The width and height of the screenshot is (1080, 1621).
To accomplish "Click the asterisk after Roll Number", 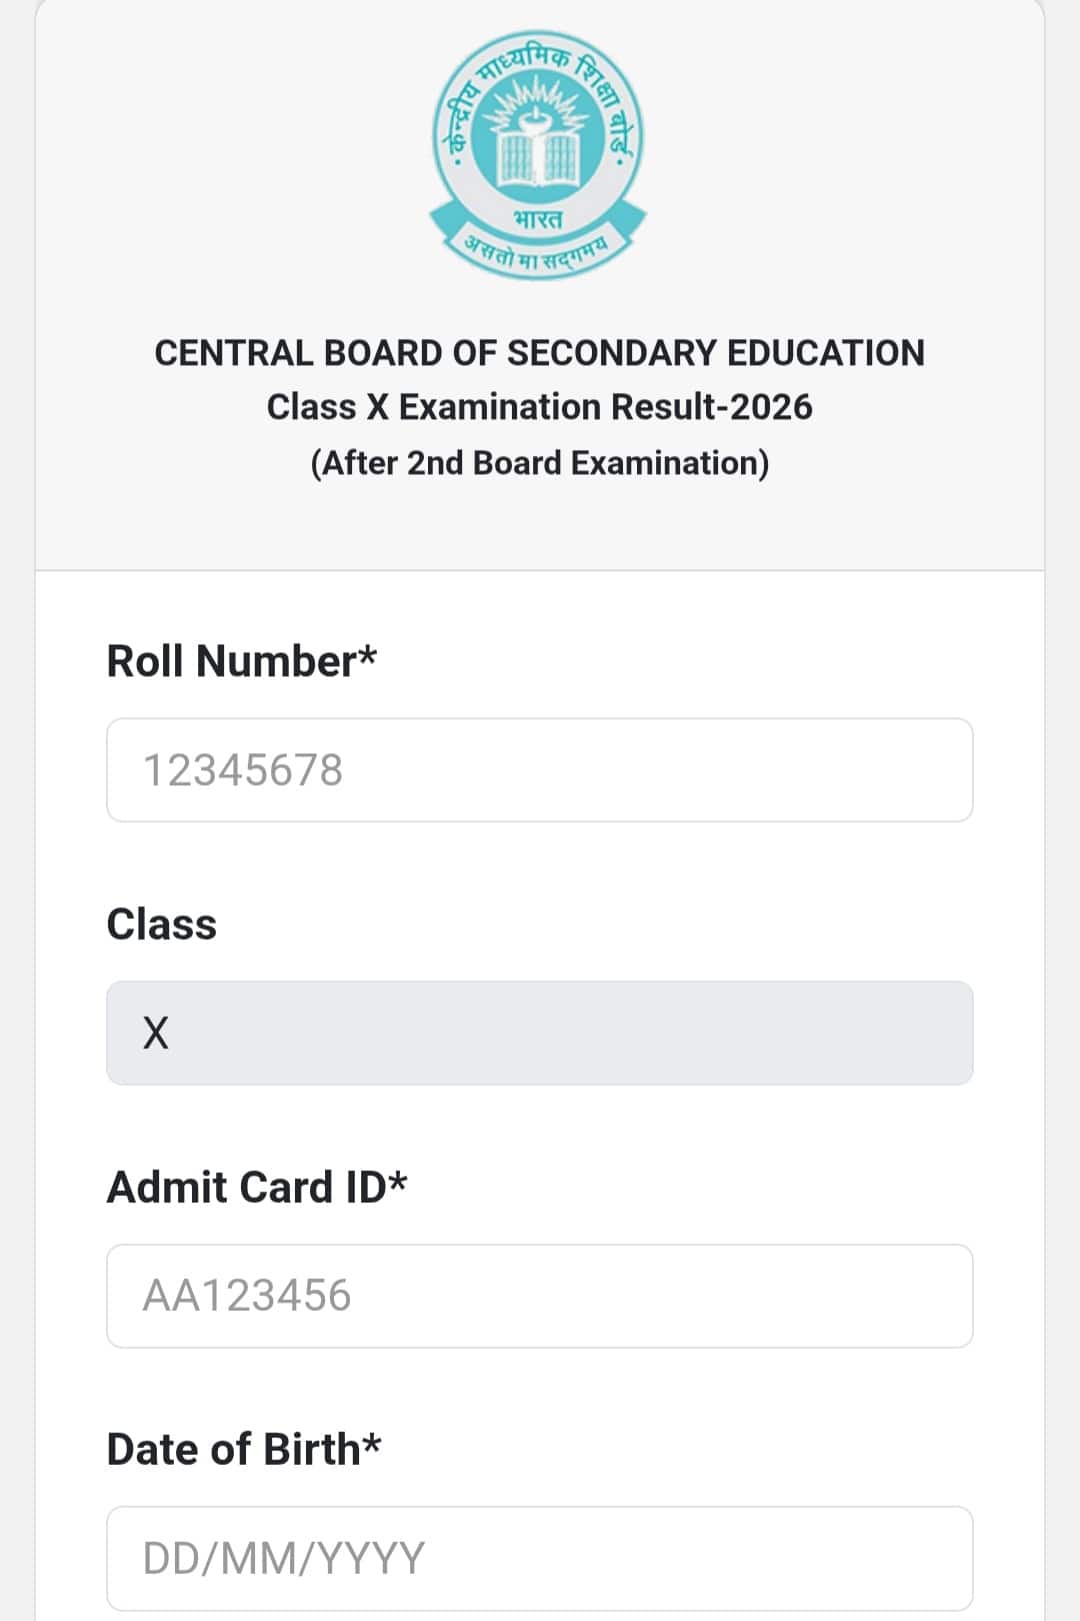I will coord(368,654).
